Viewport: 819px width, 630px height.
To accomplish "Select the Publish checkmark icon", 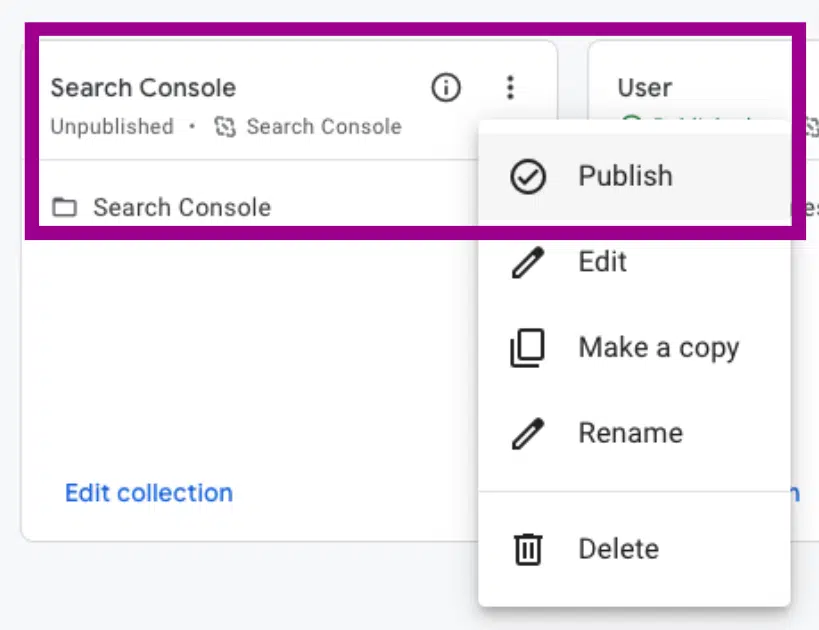I will tap(527, 176).
